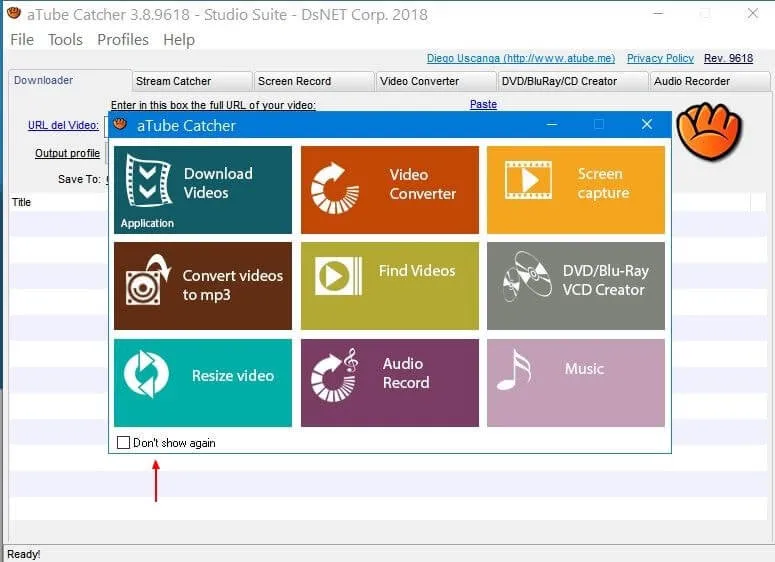Open the Tools menu
The image size is (775, 562).
(x=65, y=40)
